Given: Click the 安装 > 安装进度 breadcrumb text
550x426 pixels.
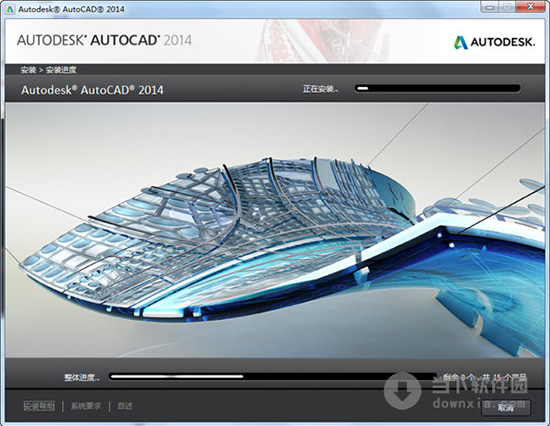Looking at the screenshot, I should coord(48,70).
